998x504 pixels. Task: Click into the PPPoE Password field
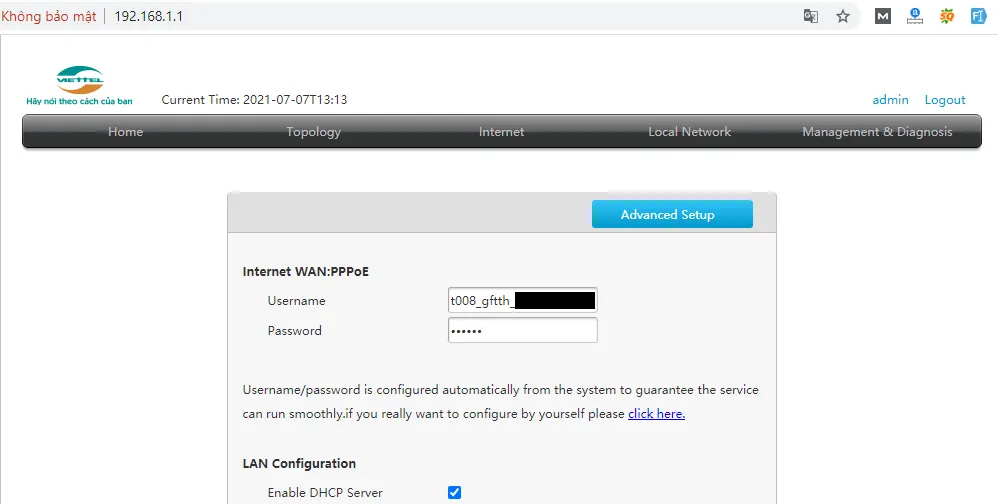[x=522, y=331]
